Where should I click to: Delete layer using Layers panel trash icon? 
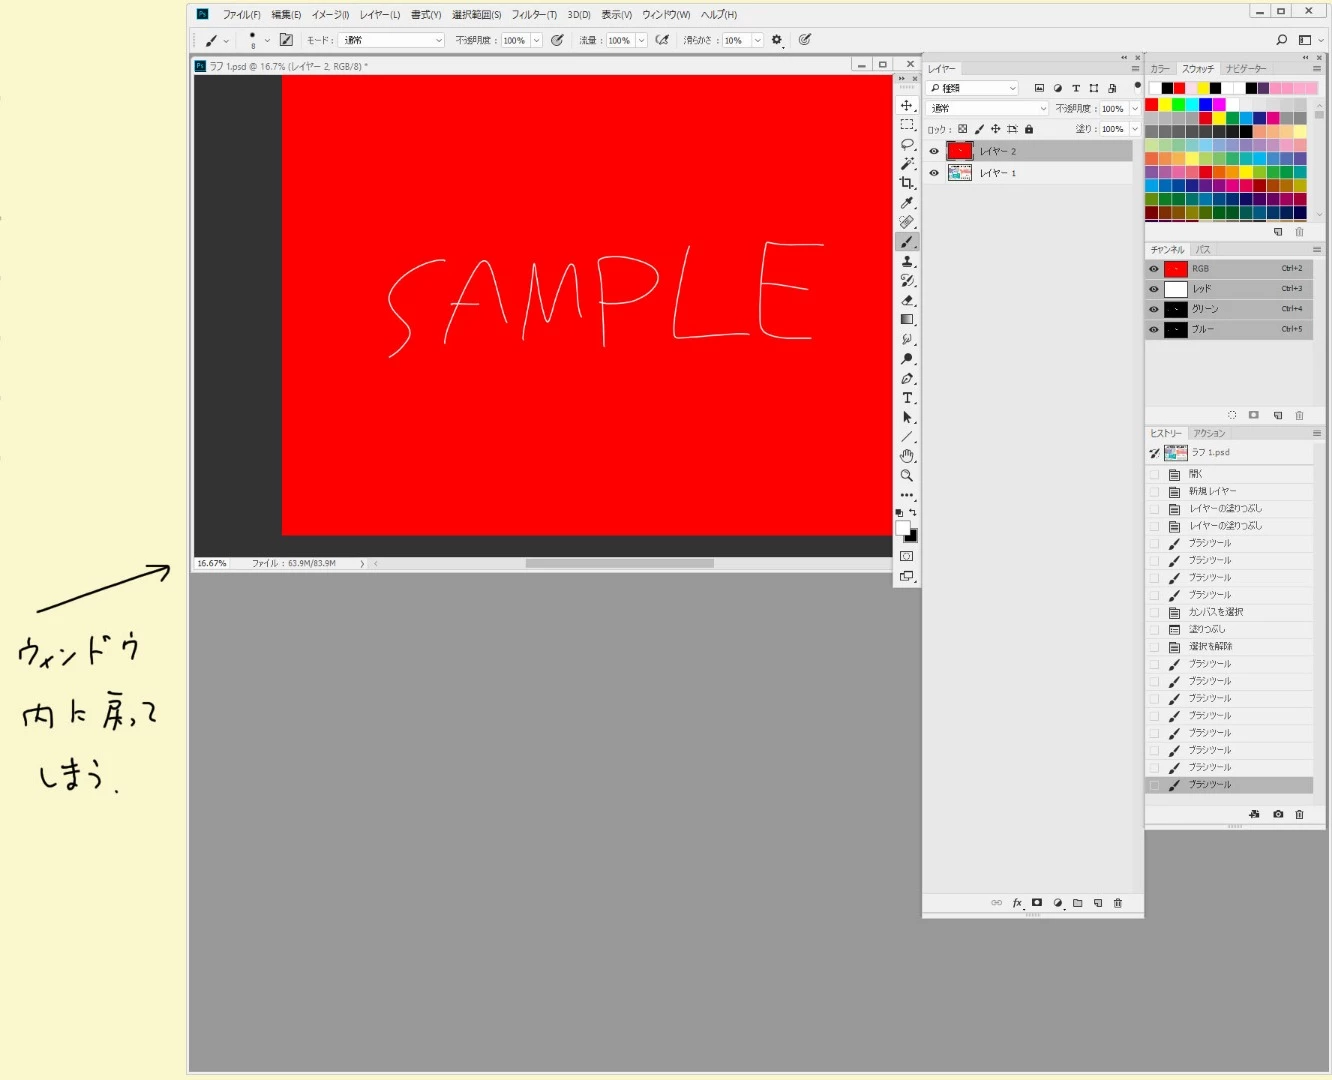click(x=1118, y=903)
